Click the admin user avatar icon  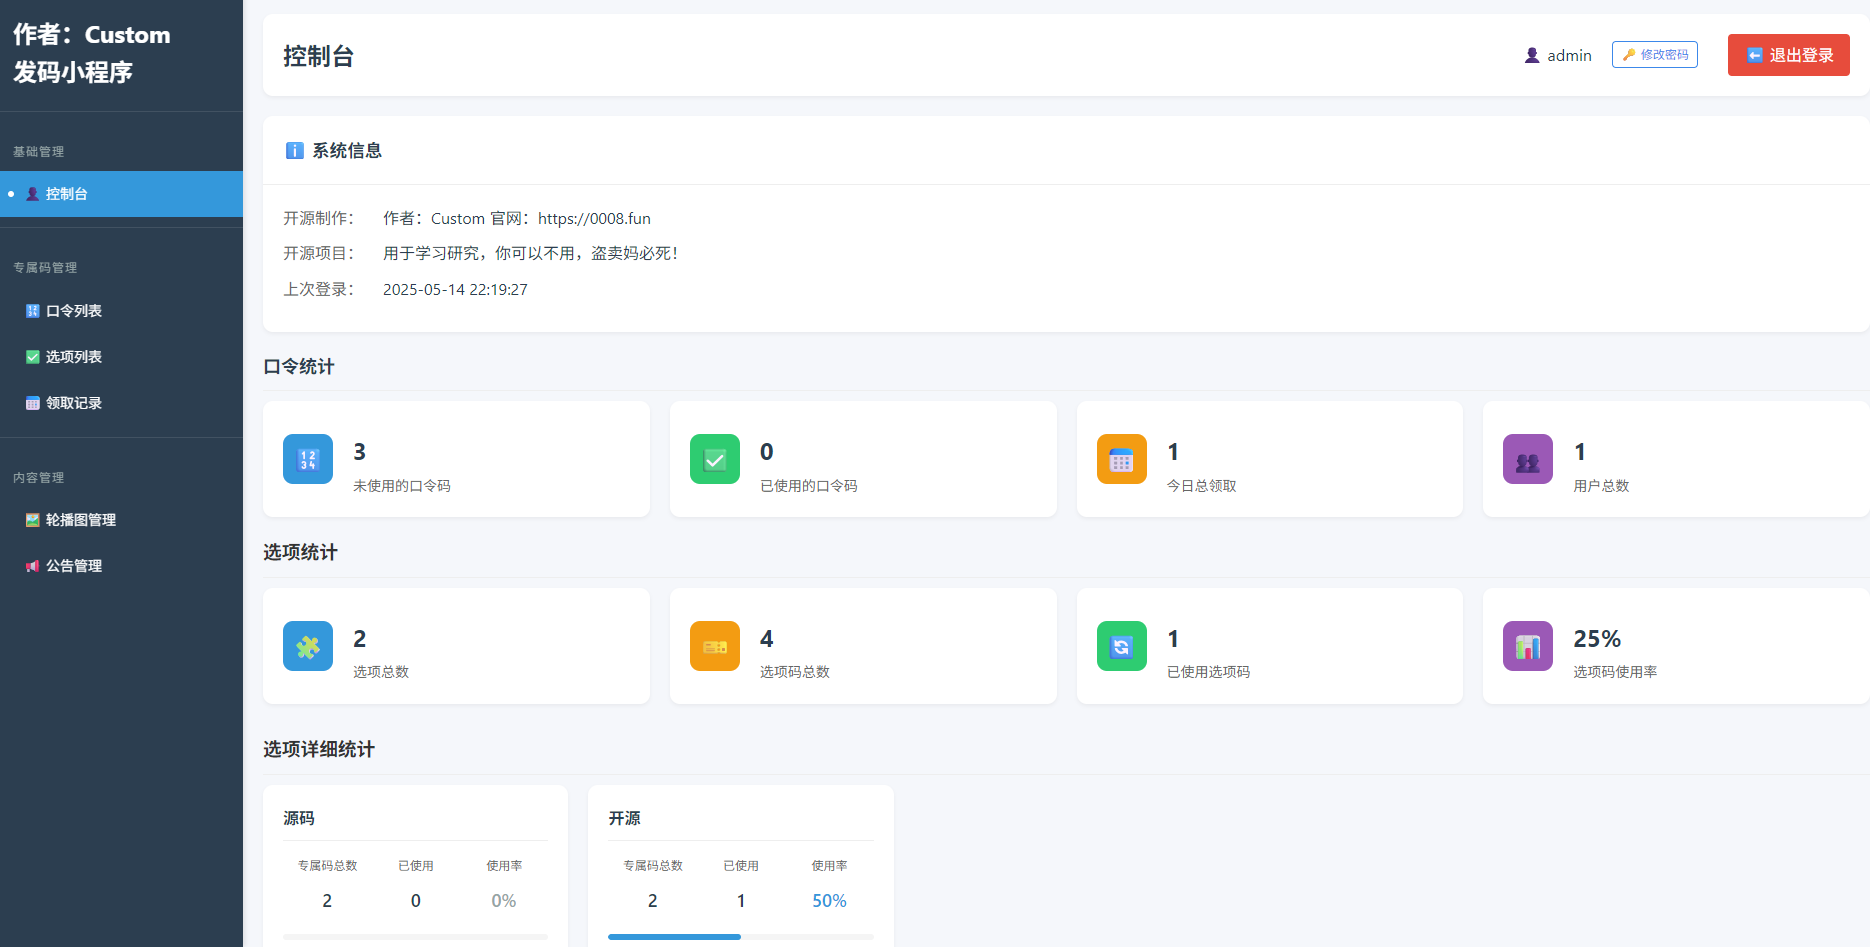[x=1531, y=56]
